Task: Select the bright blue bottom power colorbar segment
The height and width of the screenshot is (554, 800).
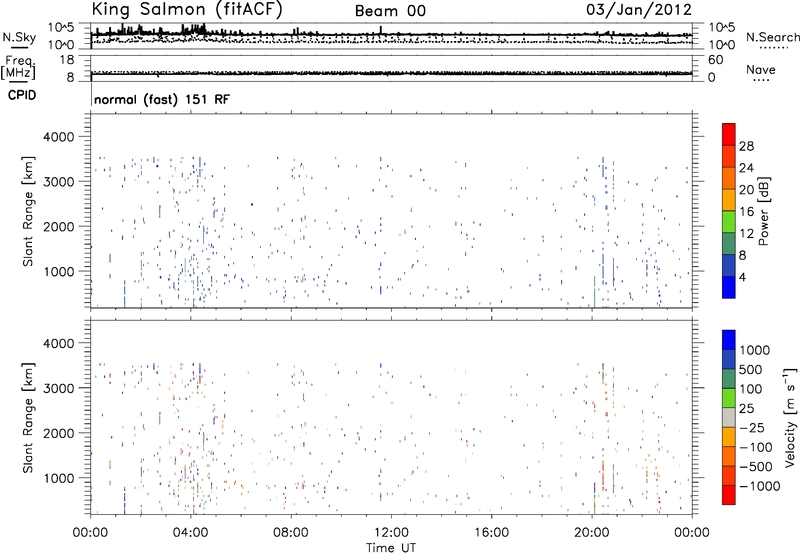Action: [729, 287]
